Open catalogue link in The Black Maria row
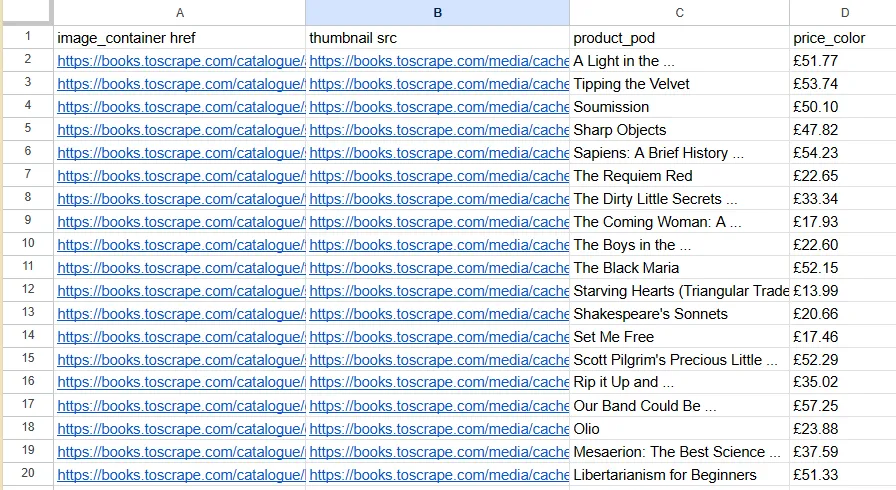The image size is (896, 490). pyautogui.click(x=181, y=268)
